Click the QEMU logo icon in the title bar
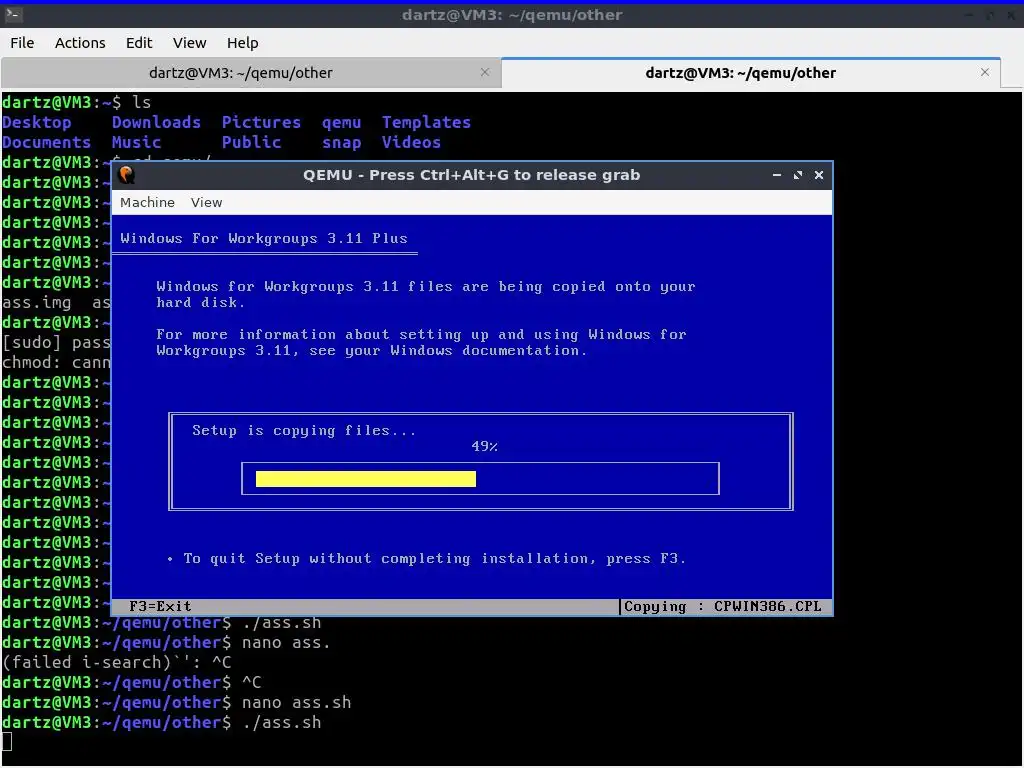 coord(127,175)
